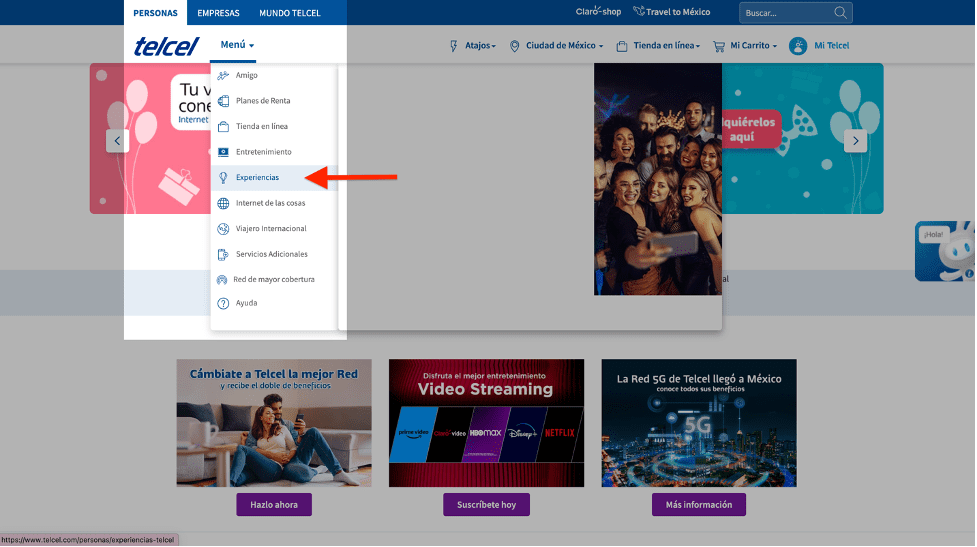This screenshot has height=547, width=977.
Task: Expand the Ciudad de México location selector
Action: pyautogui.click(x=557, y=46)
